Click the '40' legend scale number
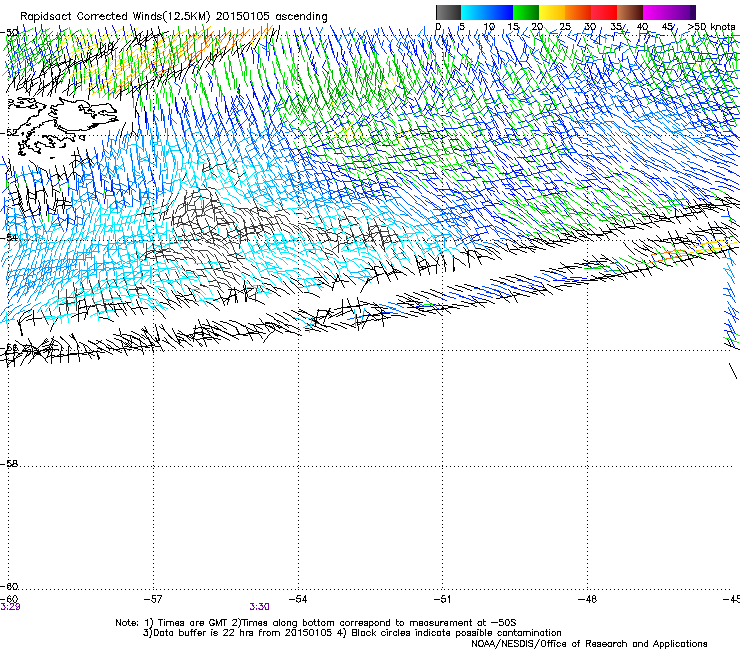The image size is (740, 650). pos(642,27)
